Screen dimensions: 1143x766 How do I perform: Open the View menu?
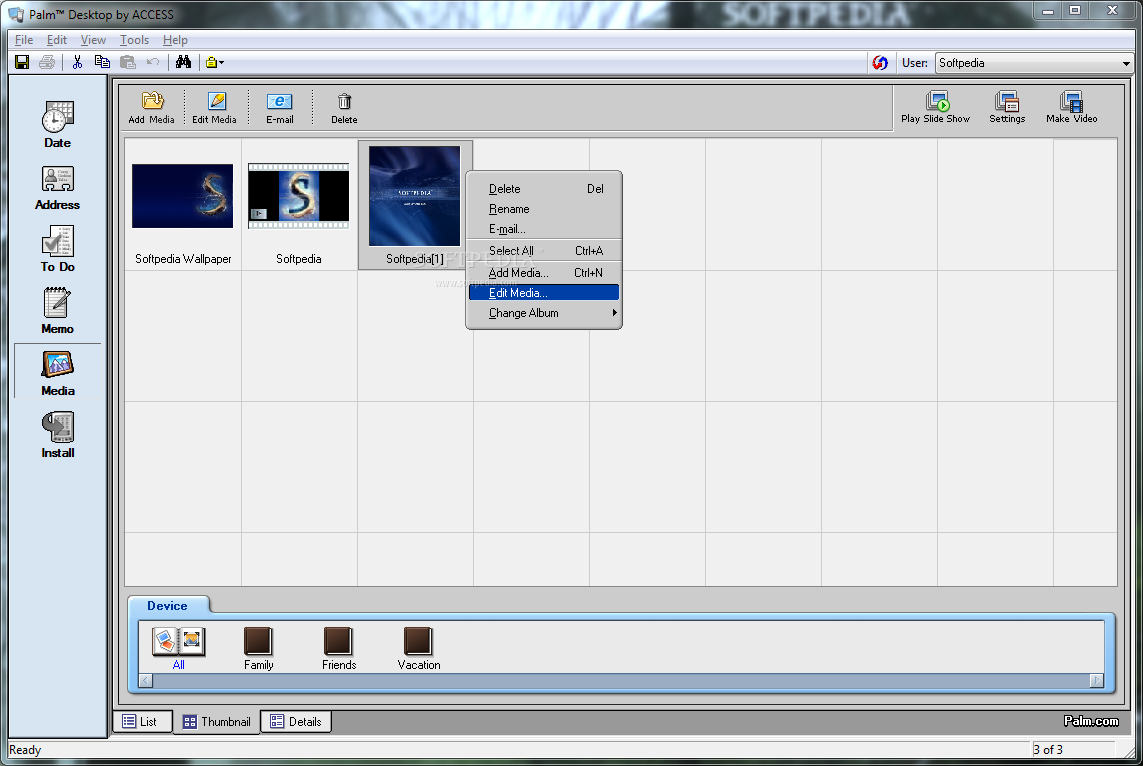(93, 40)
